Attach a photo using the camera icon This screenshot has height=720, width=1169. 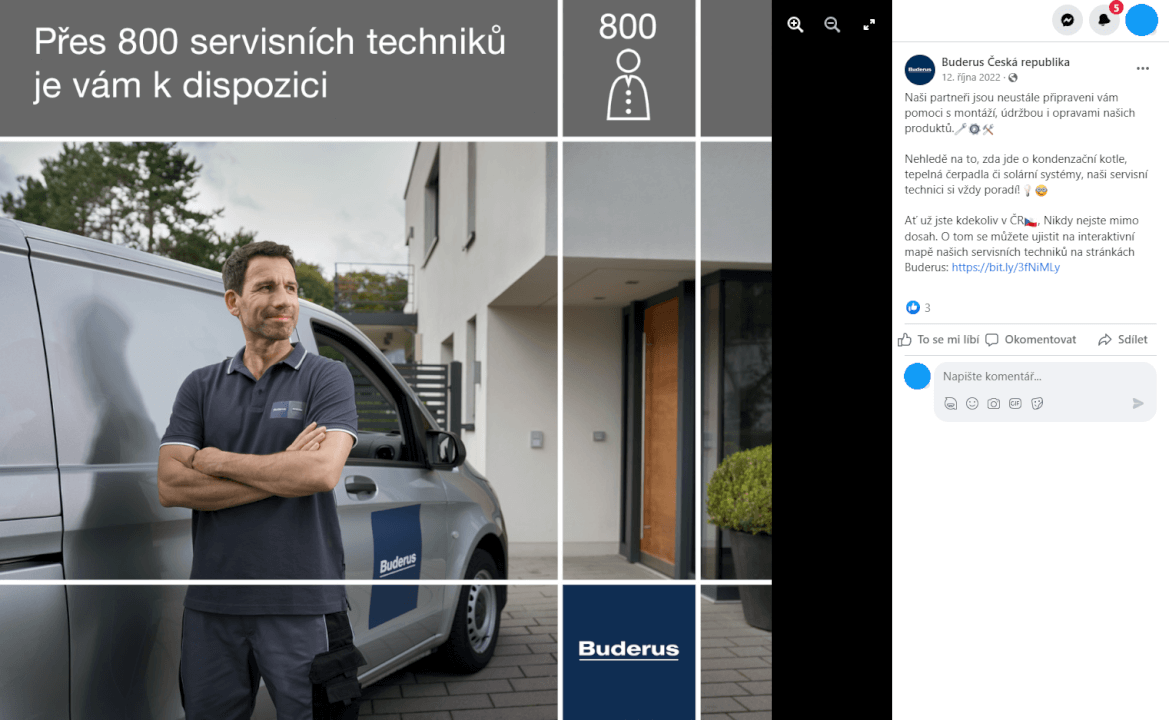click(x=993, y=403)
